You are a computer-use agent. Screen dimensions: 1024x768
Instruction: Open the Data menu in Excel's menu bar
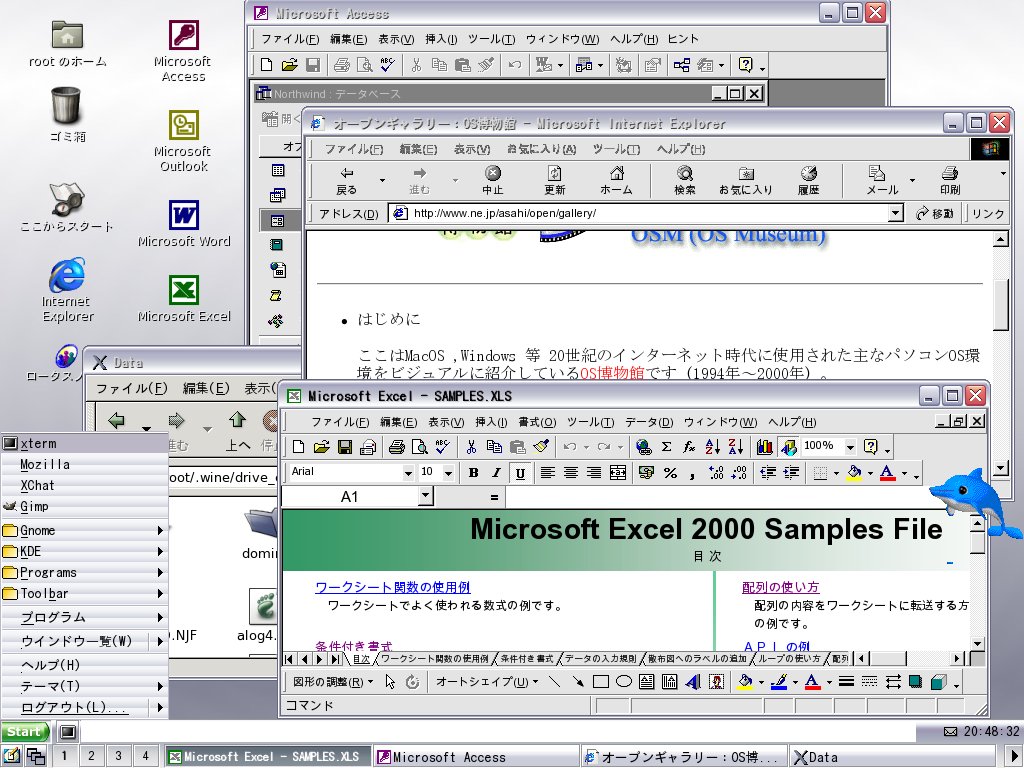tap(648, 422)
